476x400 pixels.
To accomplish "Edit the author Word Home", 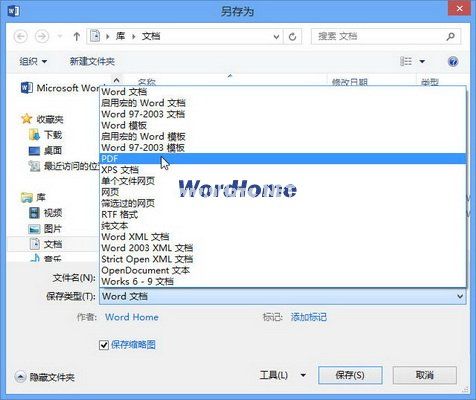I will point(132,317).
